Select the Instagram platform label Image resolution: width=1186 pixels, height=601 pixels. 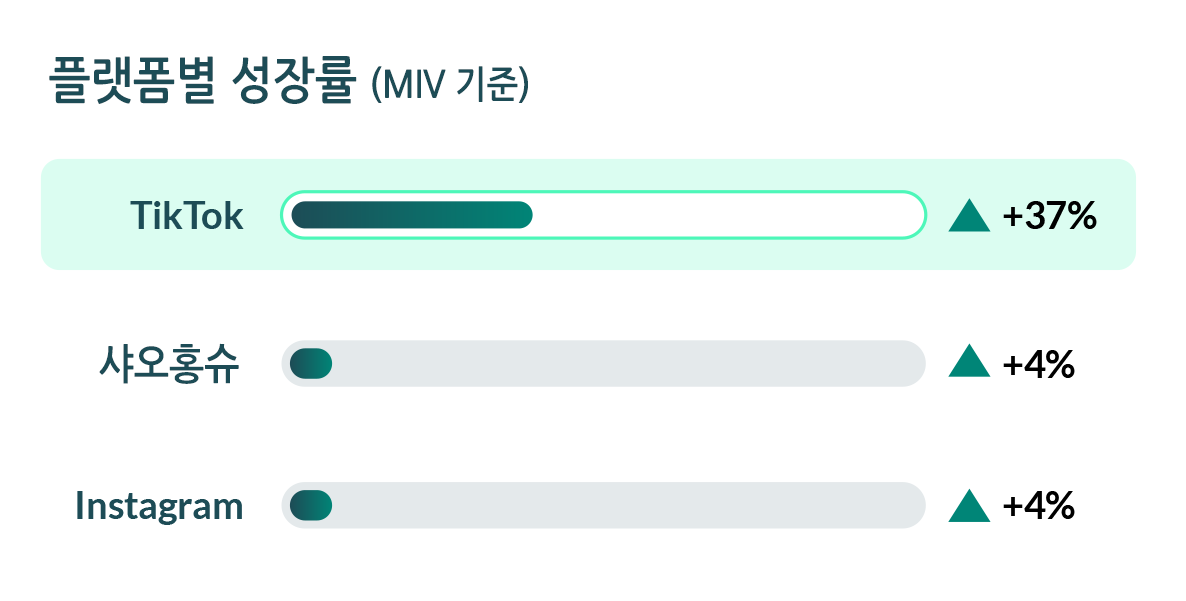tap(159, 507)
